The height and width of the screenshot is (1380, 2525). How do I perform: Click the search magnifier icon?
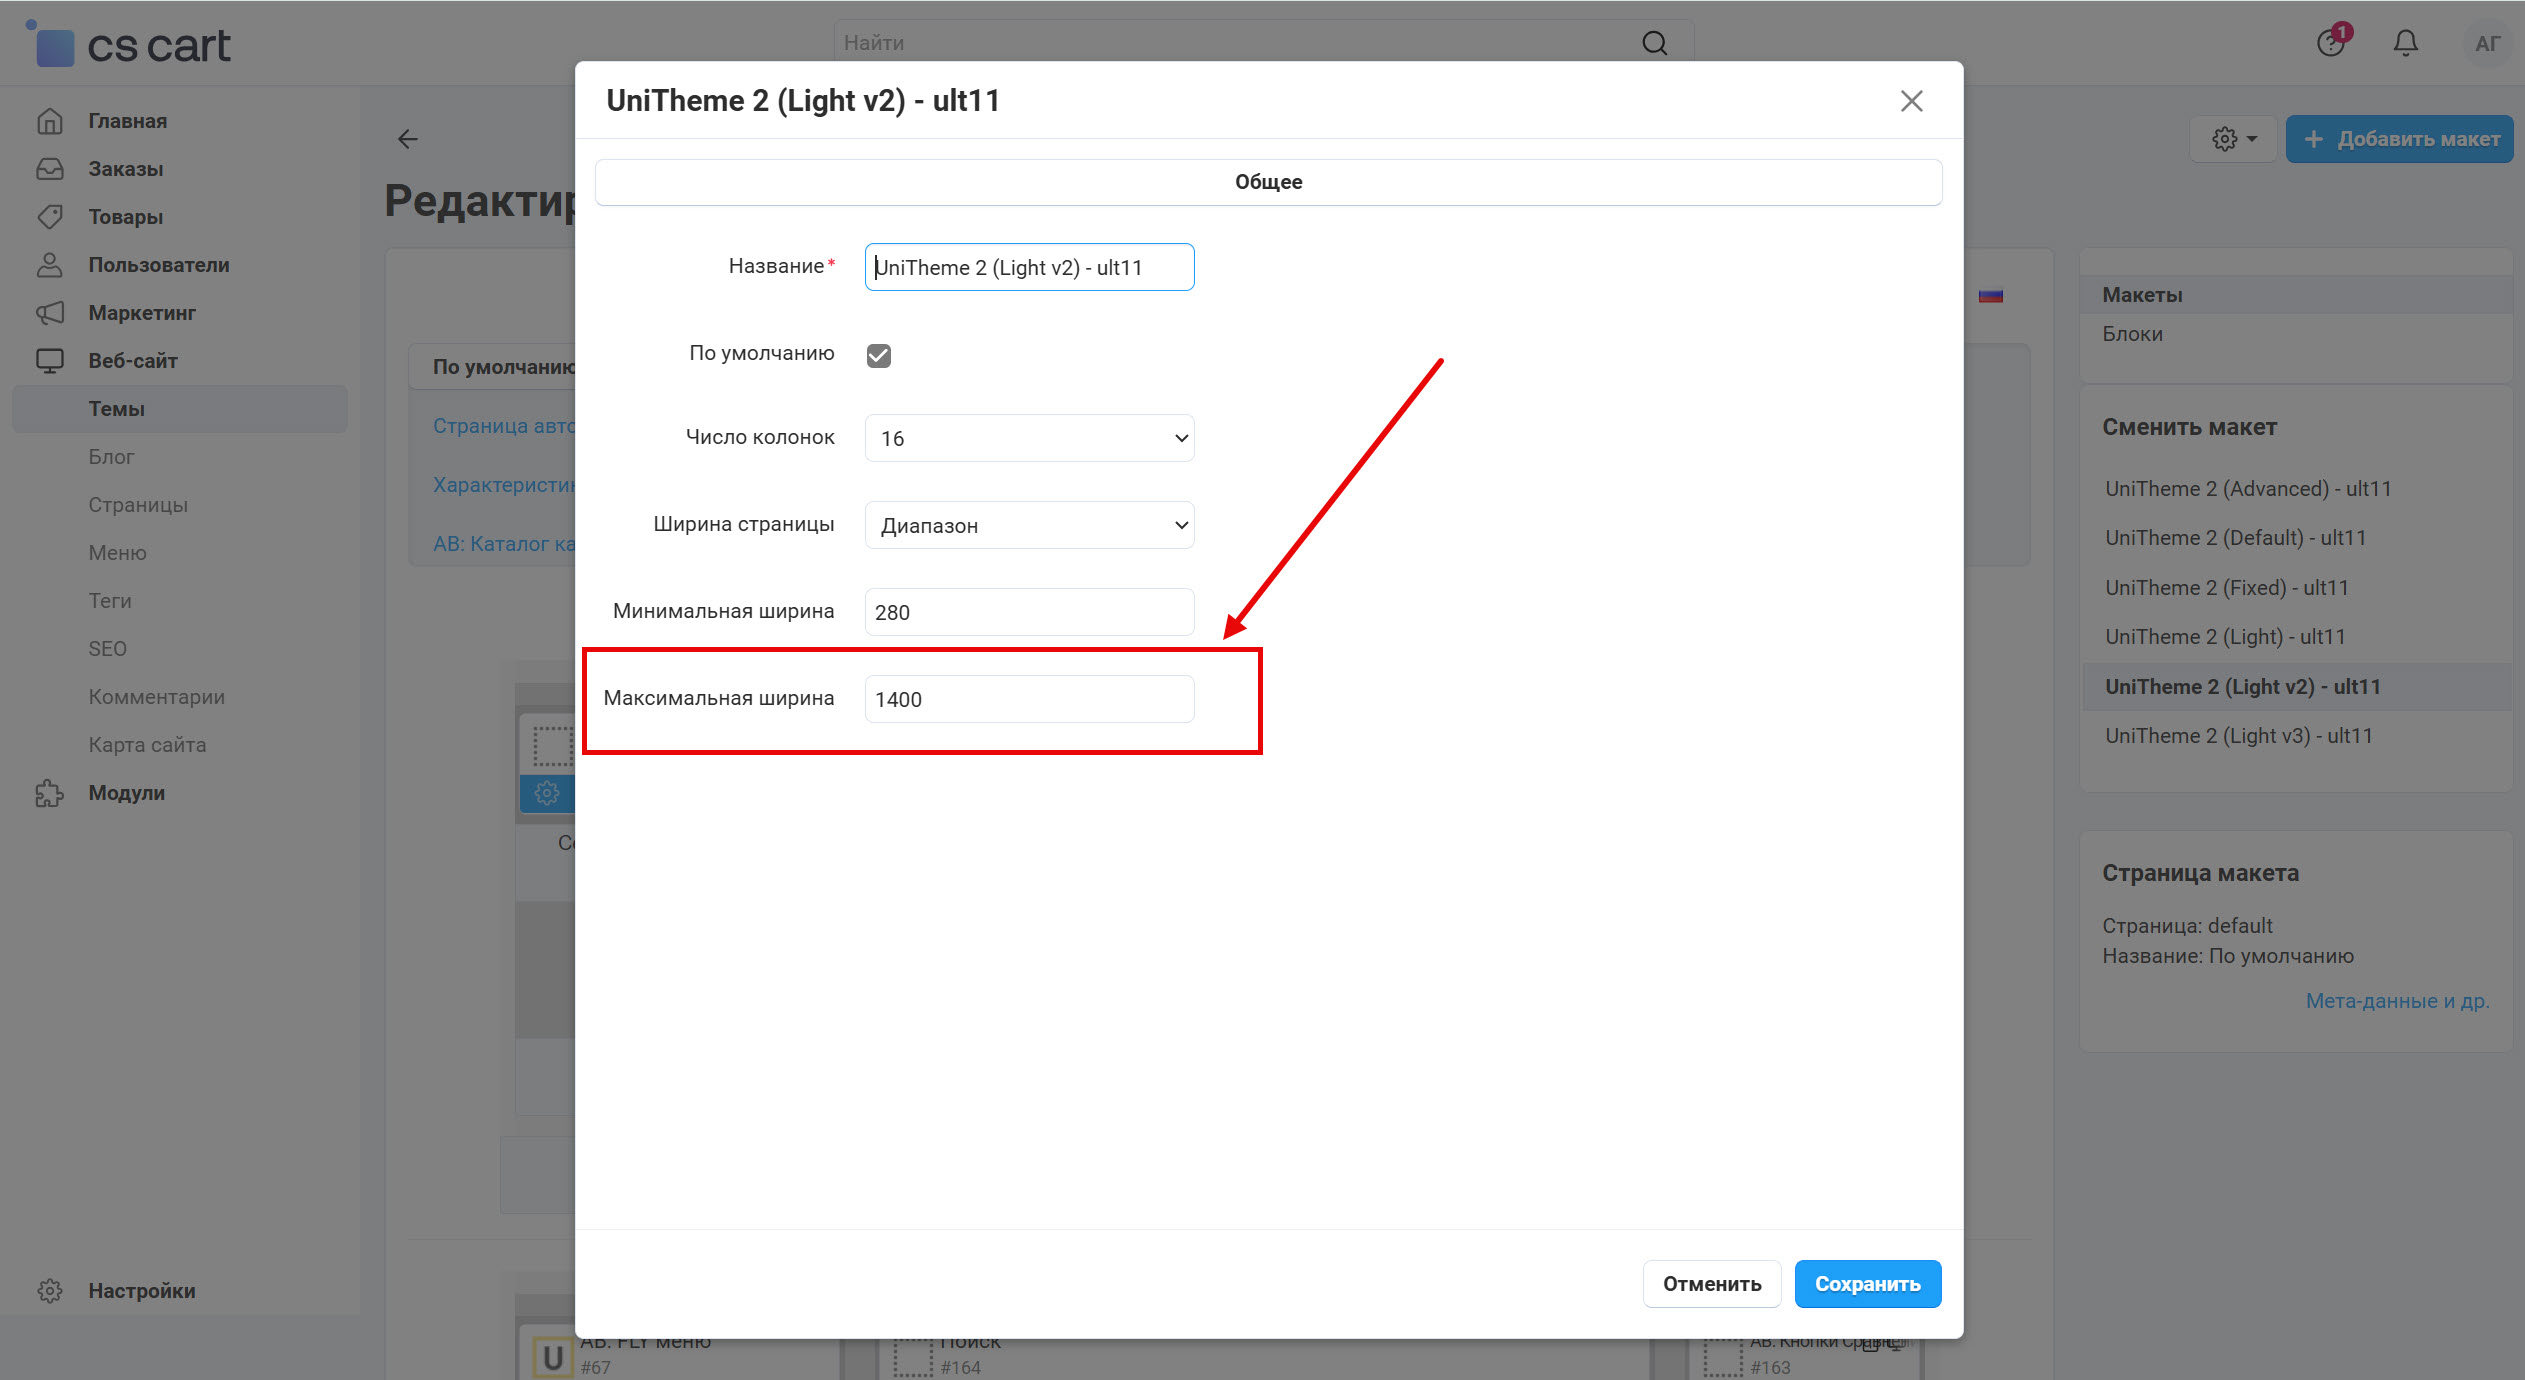click(x=1654, y=43)
